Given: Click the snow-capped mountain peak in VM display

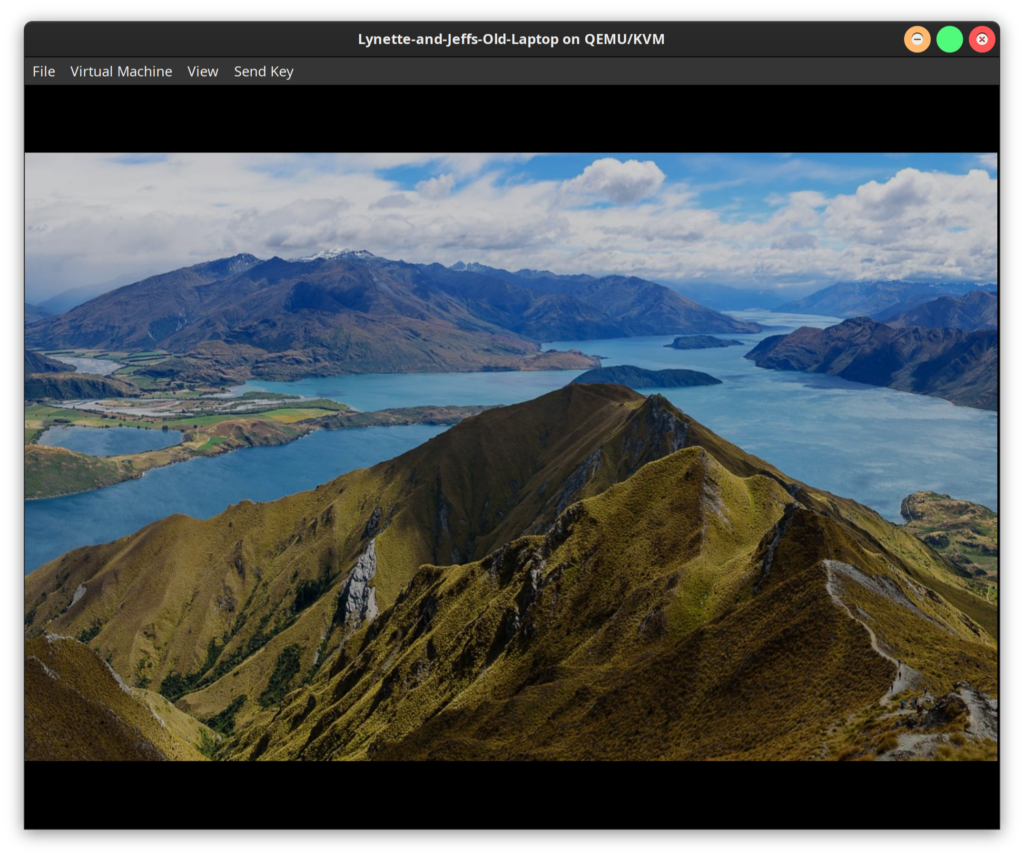Looking at the screenshot, I should (x=338, y=255).
